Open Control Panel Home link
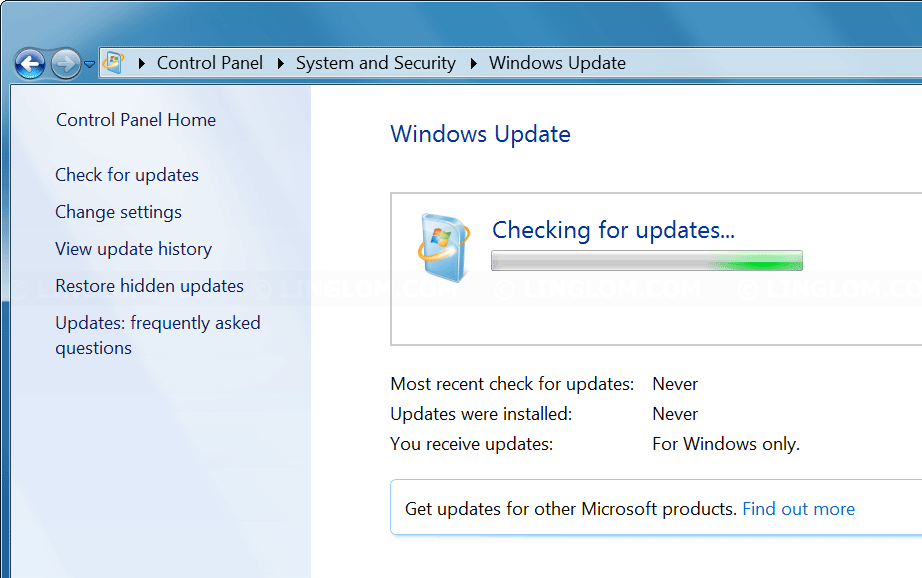 tap(136, 120)
